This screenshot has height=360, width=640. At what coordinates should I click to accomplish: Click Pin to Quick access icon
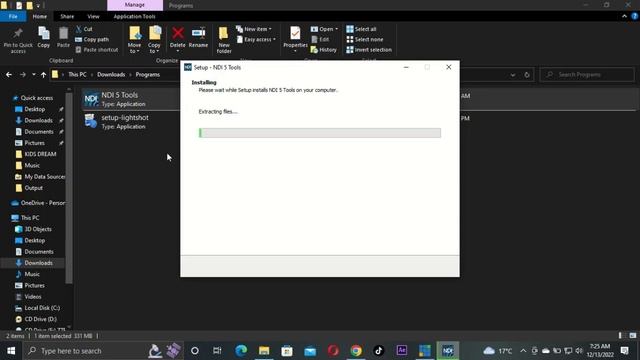pos(18,40)
